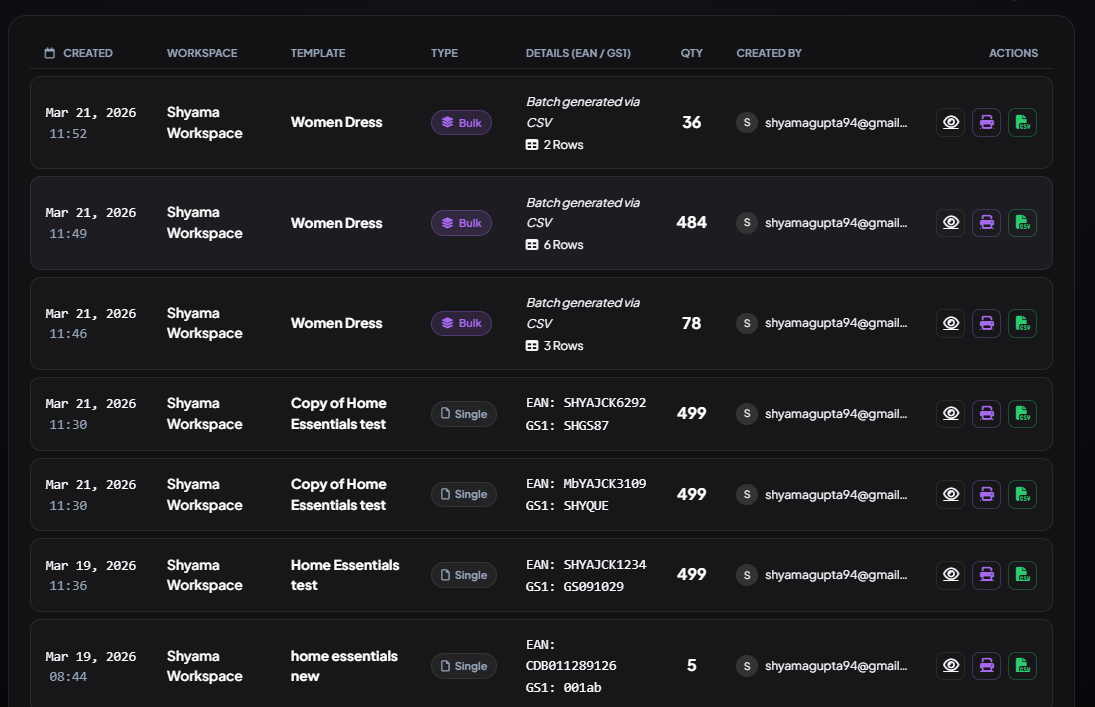Click the CREATED BY column header
Screen dimensions: 1095x707
tap(769, 53)
